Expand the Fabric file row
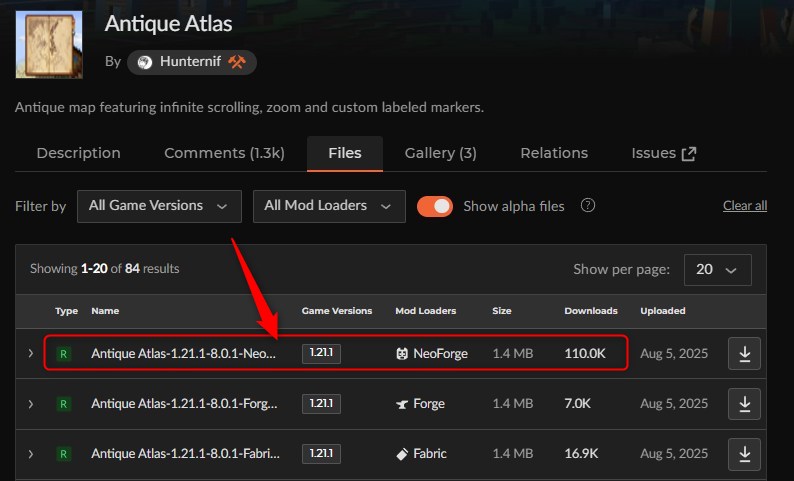794x481 pixels. pyautogui.click(x=31, y=454)
